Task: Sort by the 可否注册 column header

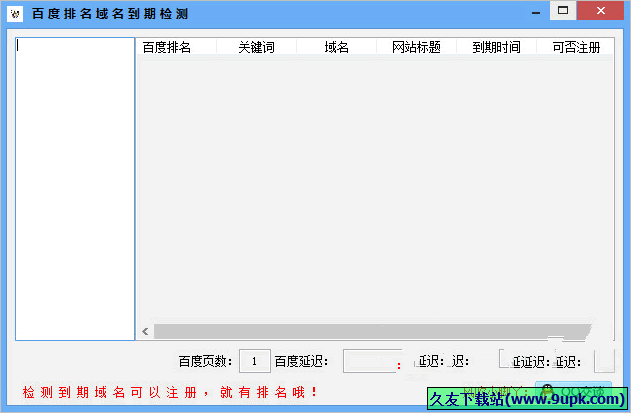Action: point(575,47)
